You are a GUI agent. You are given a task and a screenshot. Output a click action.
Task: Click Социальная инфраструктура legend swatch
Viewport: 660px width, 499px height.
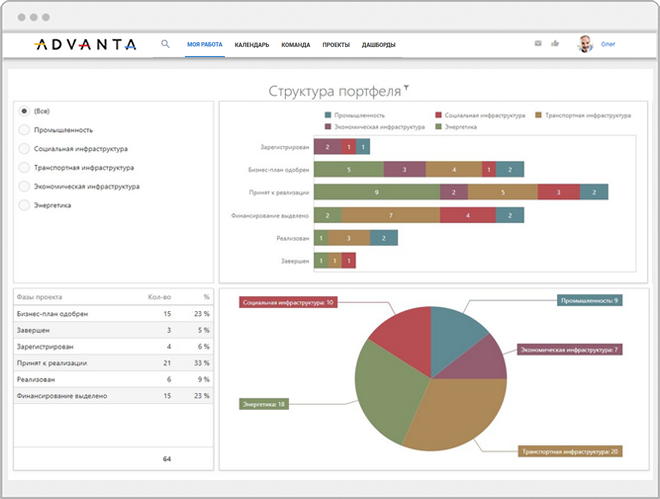click(439, 116)
